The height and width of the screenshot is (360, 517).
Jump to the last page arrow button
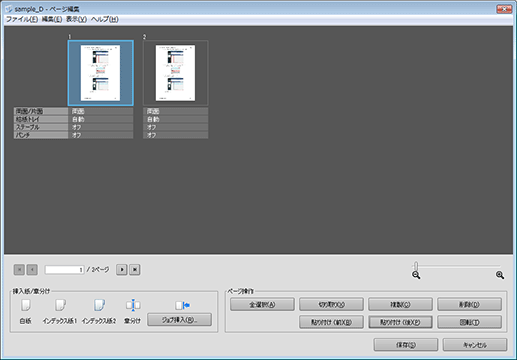tap(135, 269)
